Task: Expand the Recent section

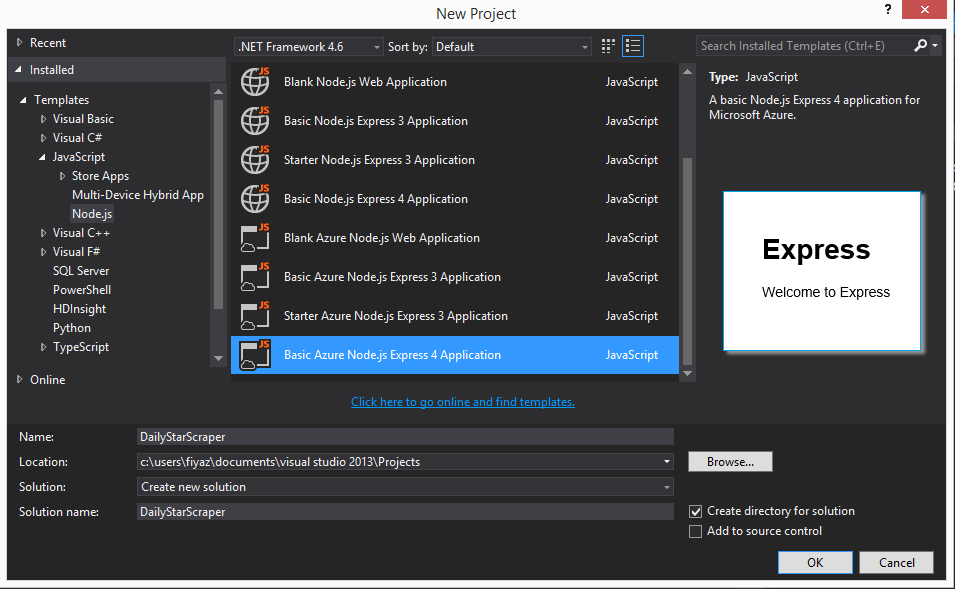Action: pos(19,43)
